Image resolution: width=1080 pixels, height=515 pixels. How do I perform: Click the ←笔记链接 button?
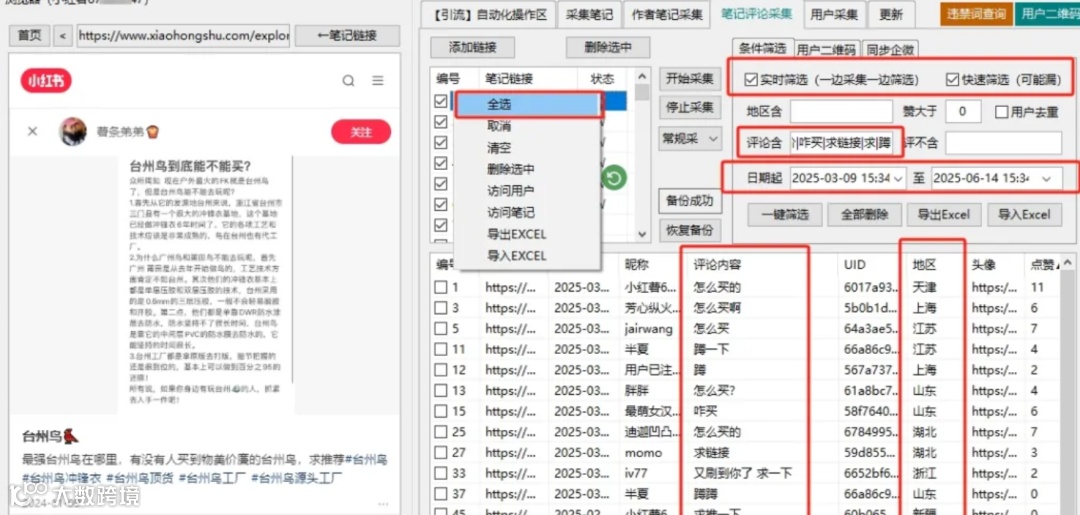tap(347, 36)
